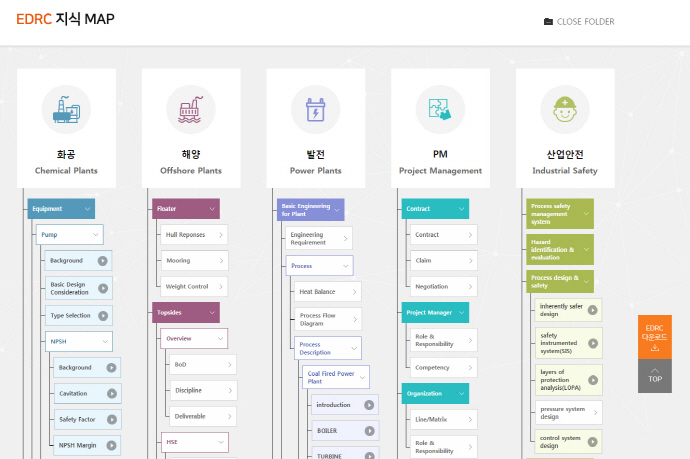
Task: Click the Project Management puzzle icon
Action: 440,110
